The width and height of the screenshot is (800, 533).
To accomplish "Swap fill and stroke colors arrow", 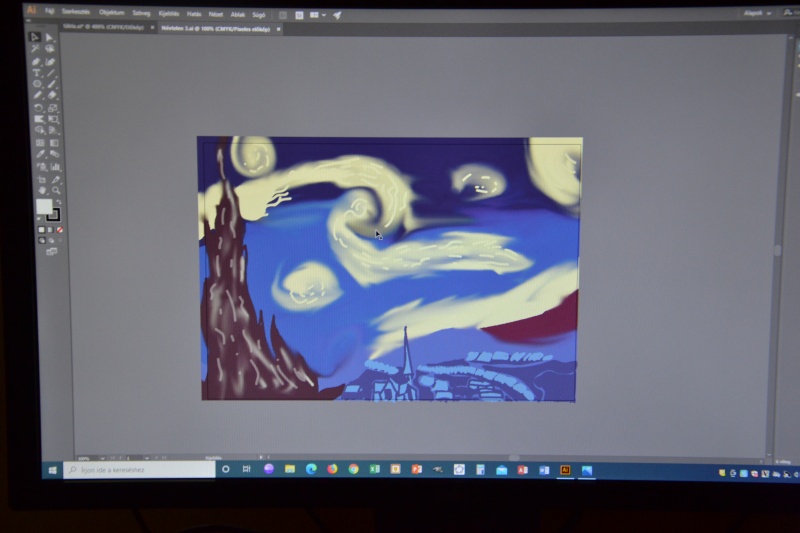I will (x=59, y=202).
